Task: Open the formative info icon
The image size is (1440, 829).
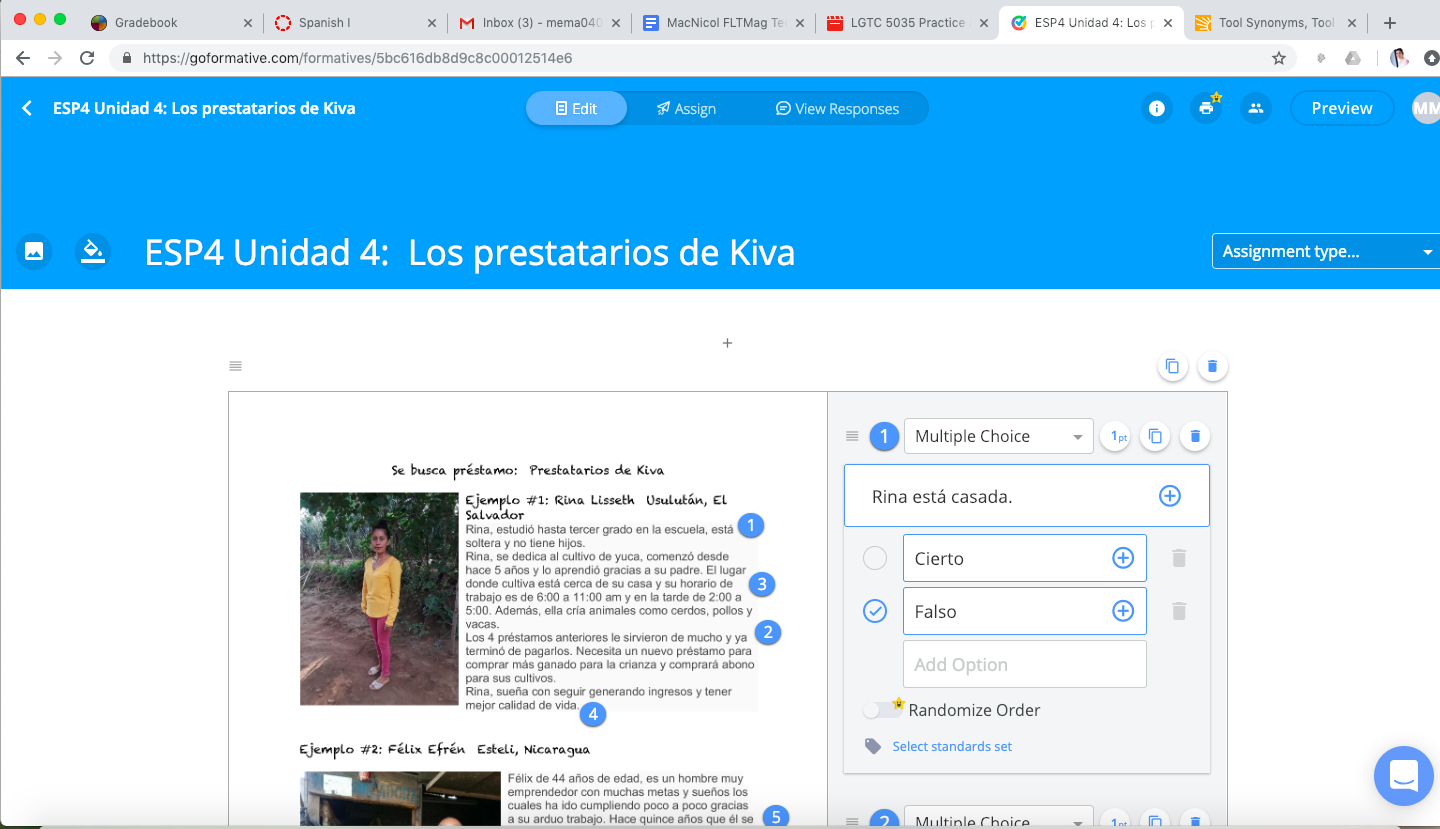Action: coord(1156,108)
